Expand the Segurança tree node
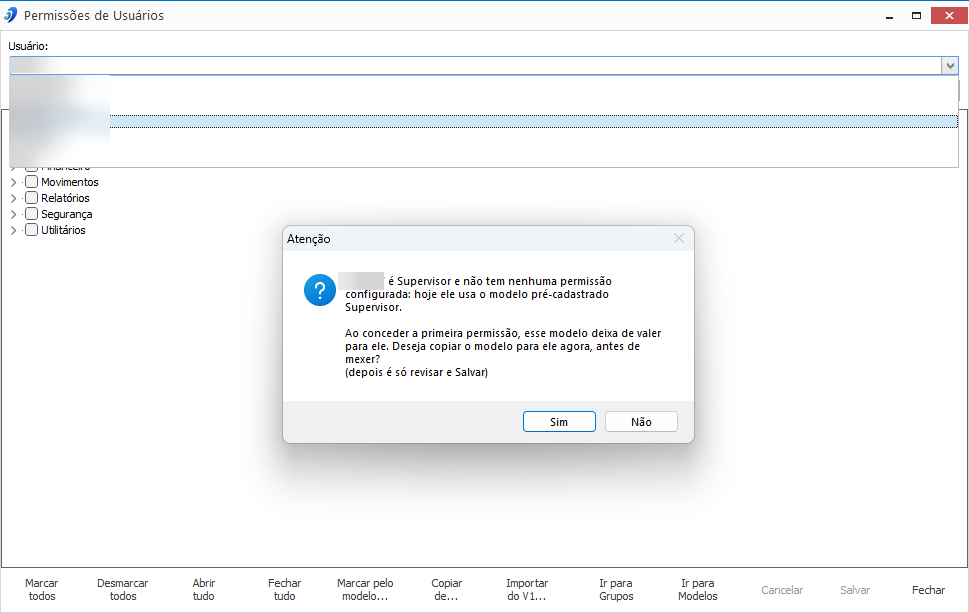 (14, 214)
